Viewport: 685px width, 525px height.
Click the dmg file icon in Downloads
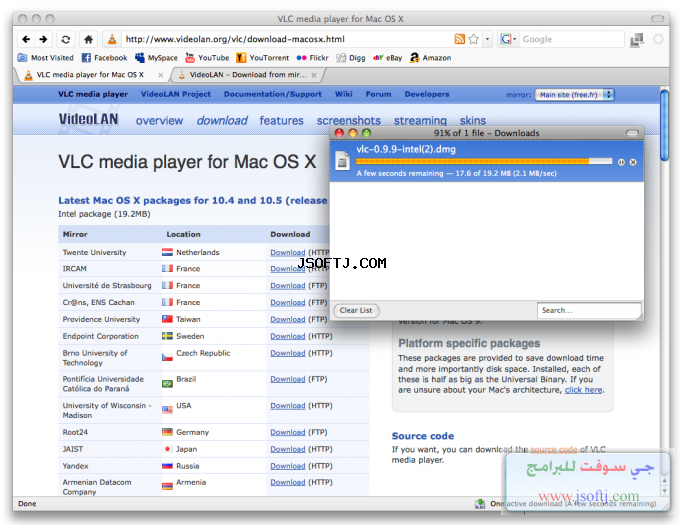343,160
